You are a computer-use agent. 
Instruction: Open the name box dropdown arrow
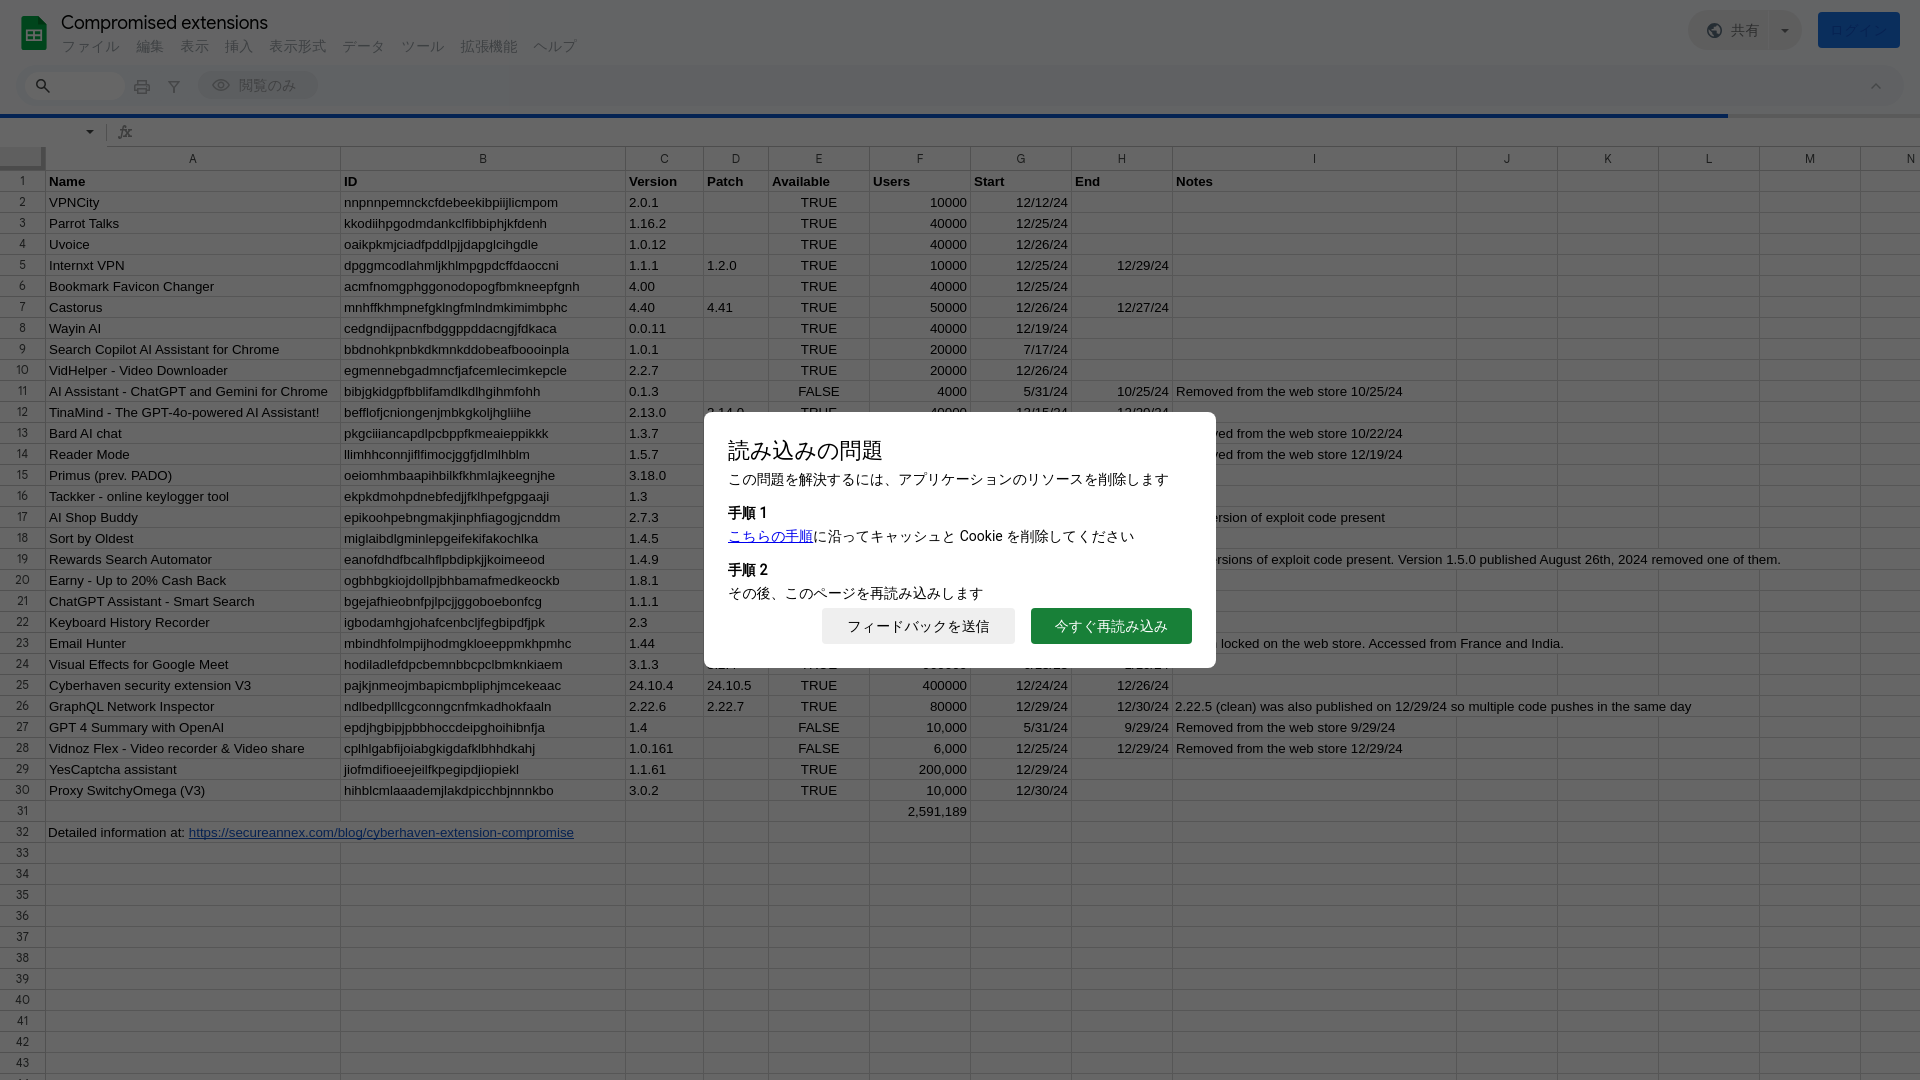click(x=90, y=132)
